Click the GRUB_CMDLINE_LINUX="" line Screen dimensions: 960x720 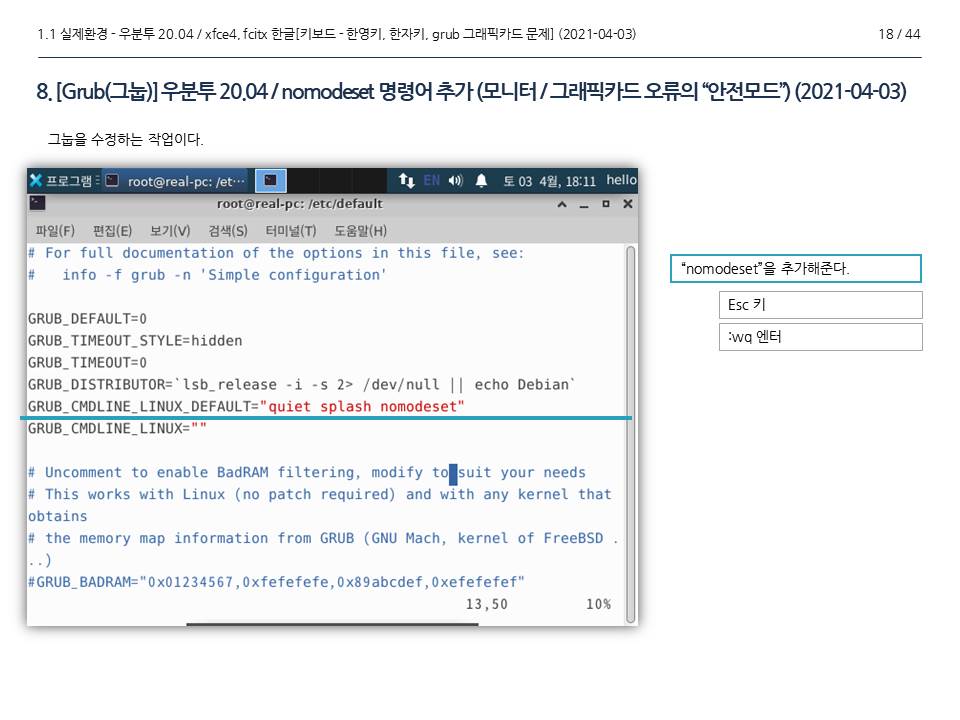(x=117, y=429)
